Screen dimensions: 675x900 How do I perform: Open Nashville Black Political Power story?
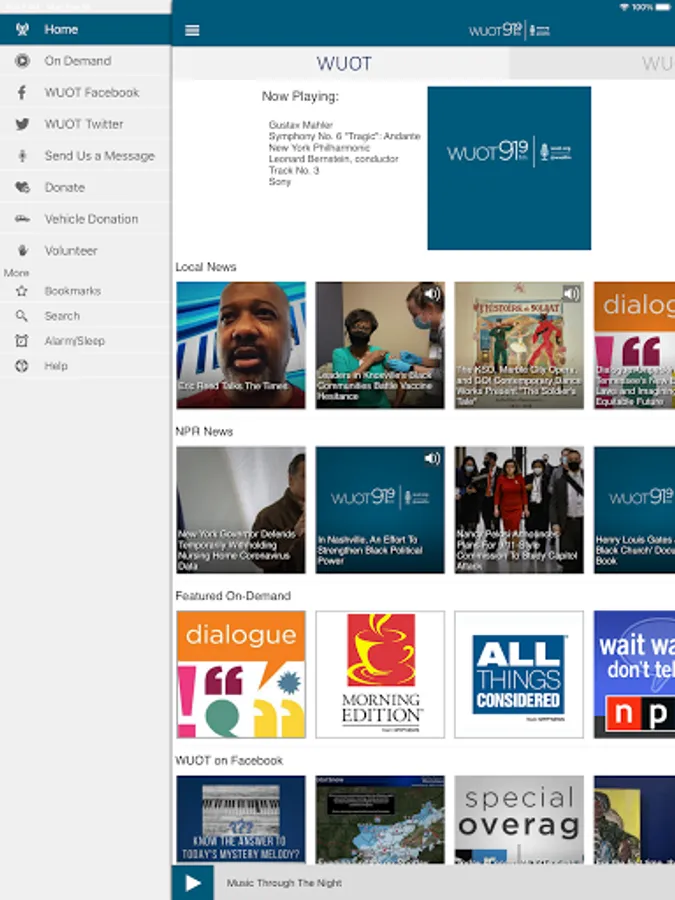(x=380, y=510)
